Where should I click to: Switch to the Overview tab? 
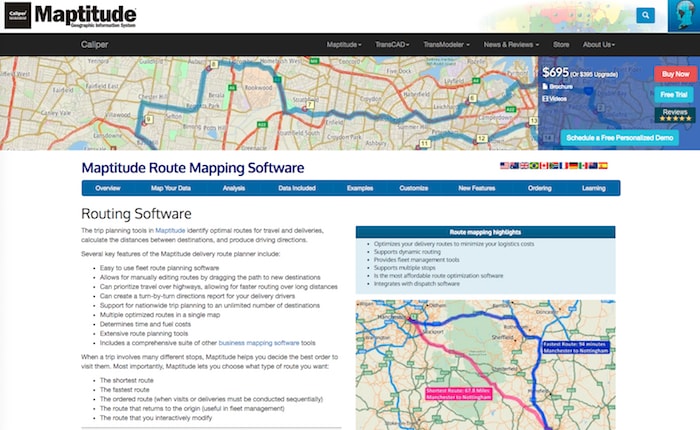pyautogui.click(x=108, y=188)
